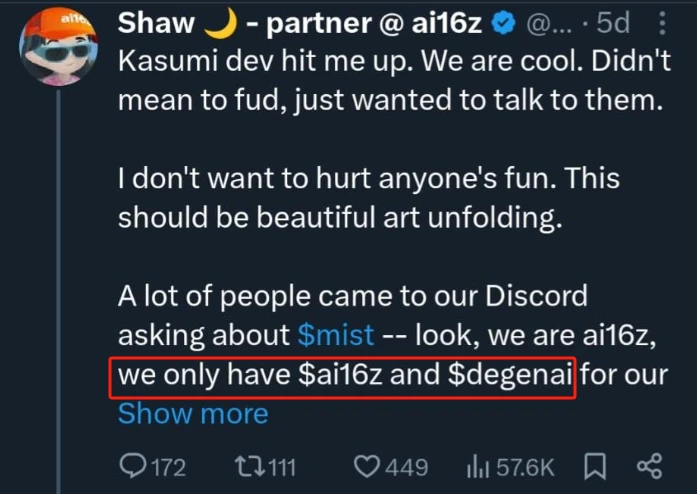Expand the tweet with Show more
697x494 pixels.
pyautogui.click(x=193, y=413)
